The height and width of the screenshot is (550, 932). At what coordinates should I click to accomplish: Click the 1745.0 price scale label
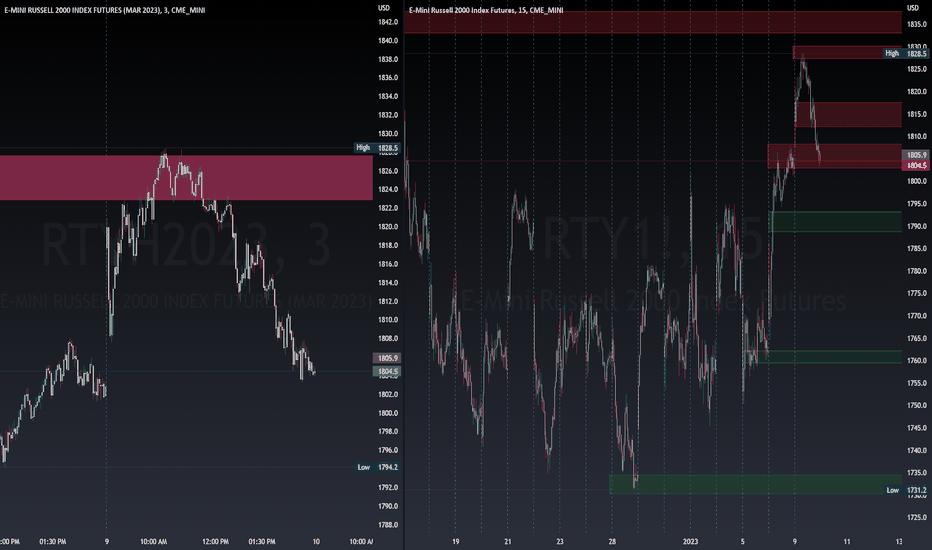point(917,428)
